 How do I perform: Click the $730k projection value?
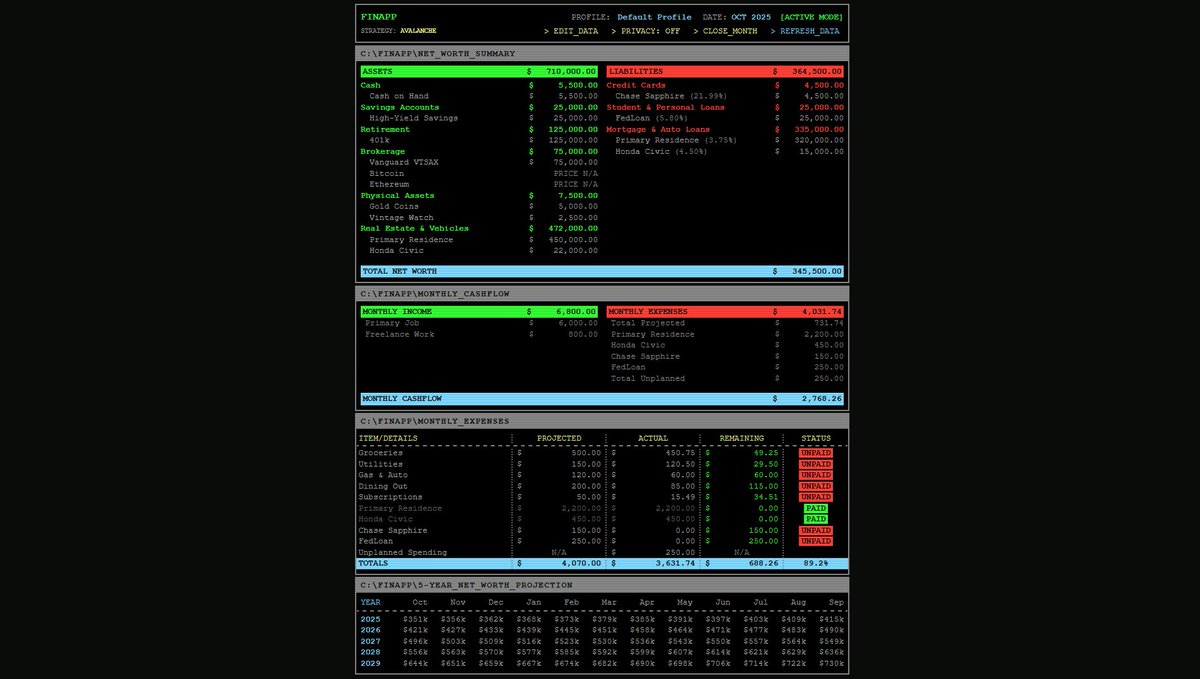pyautogui.click(x=831, y=663)
